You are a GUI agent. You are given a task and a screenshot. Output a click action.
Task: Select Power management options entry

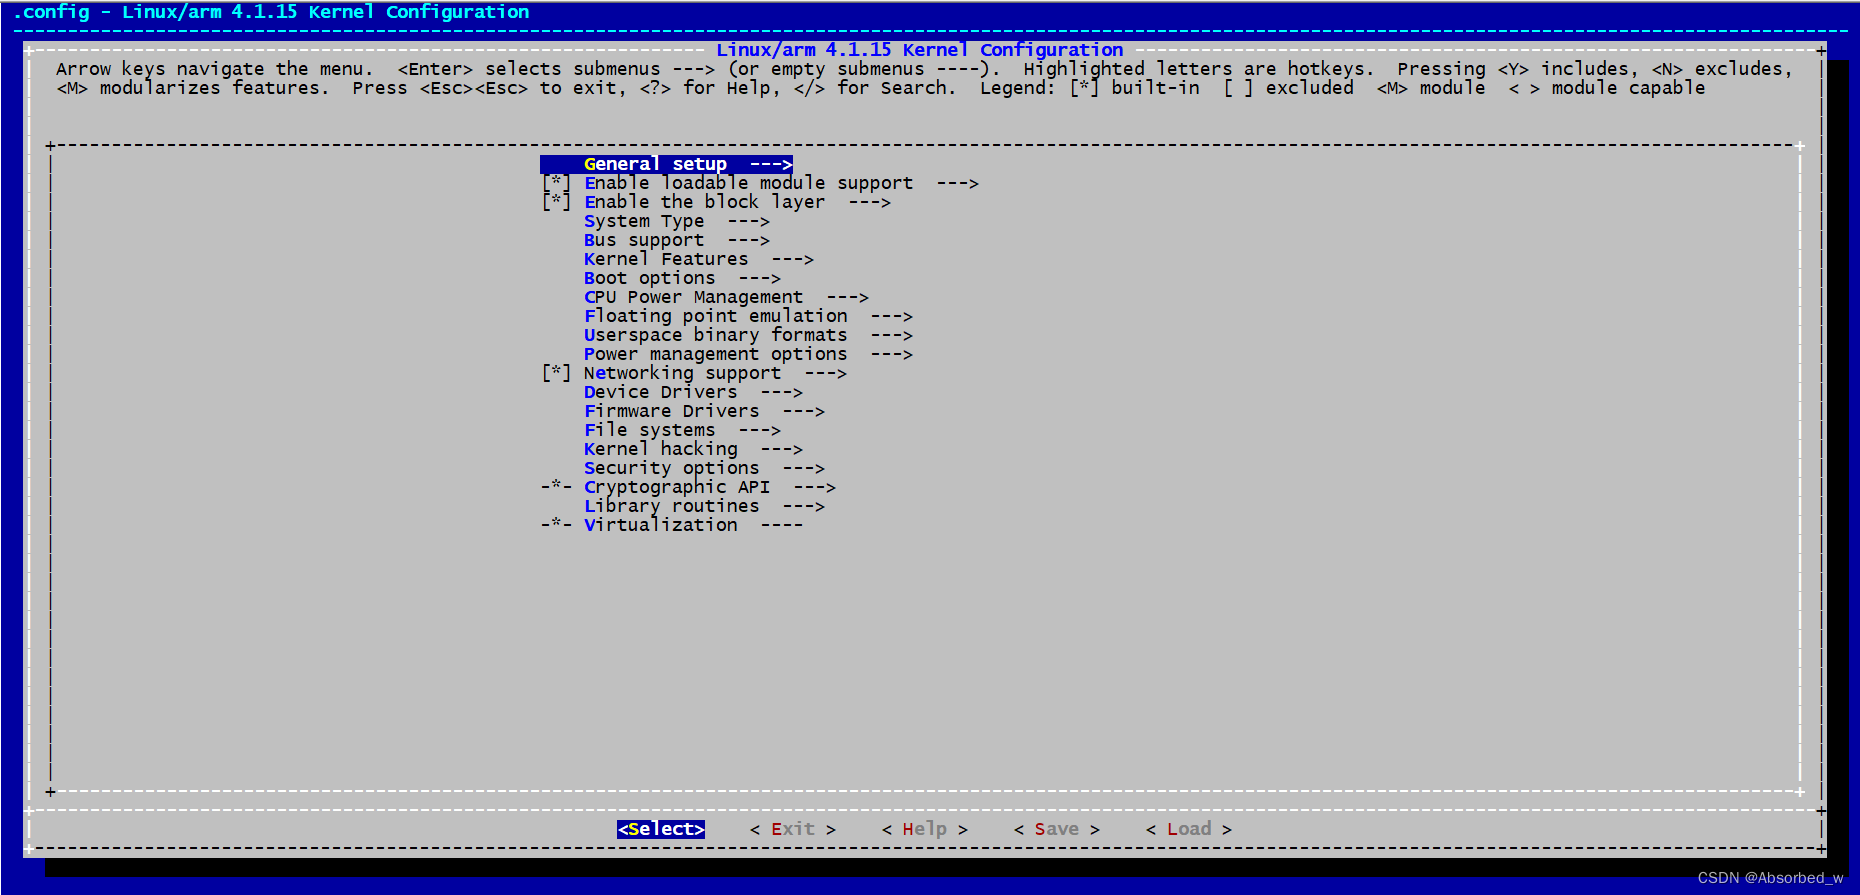pyautogui.click(x=748, y=354)
